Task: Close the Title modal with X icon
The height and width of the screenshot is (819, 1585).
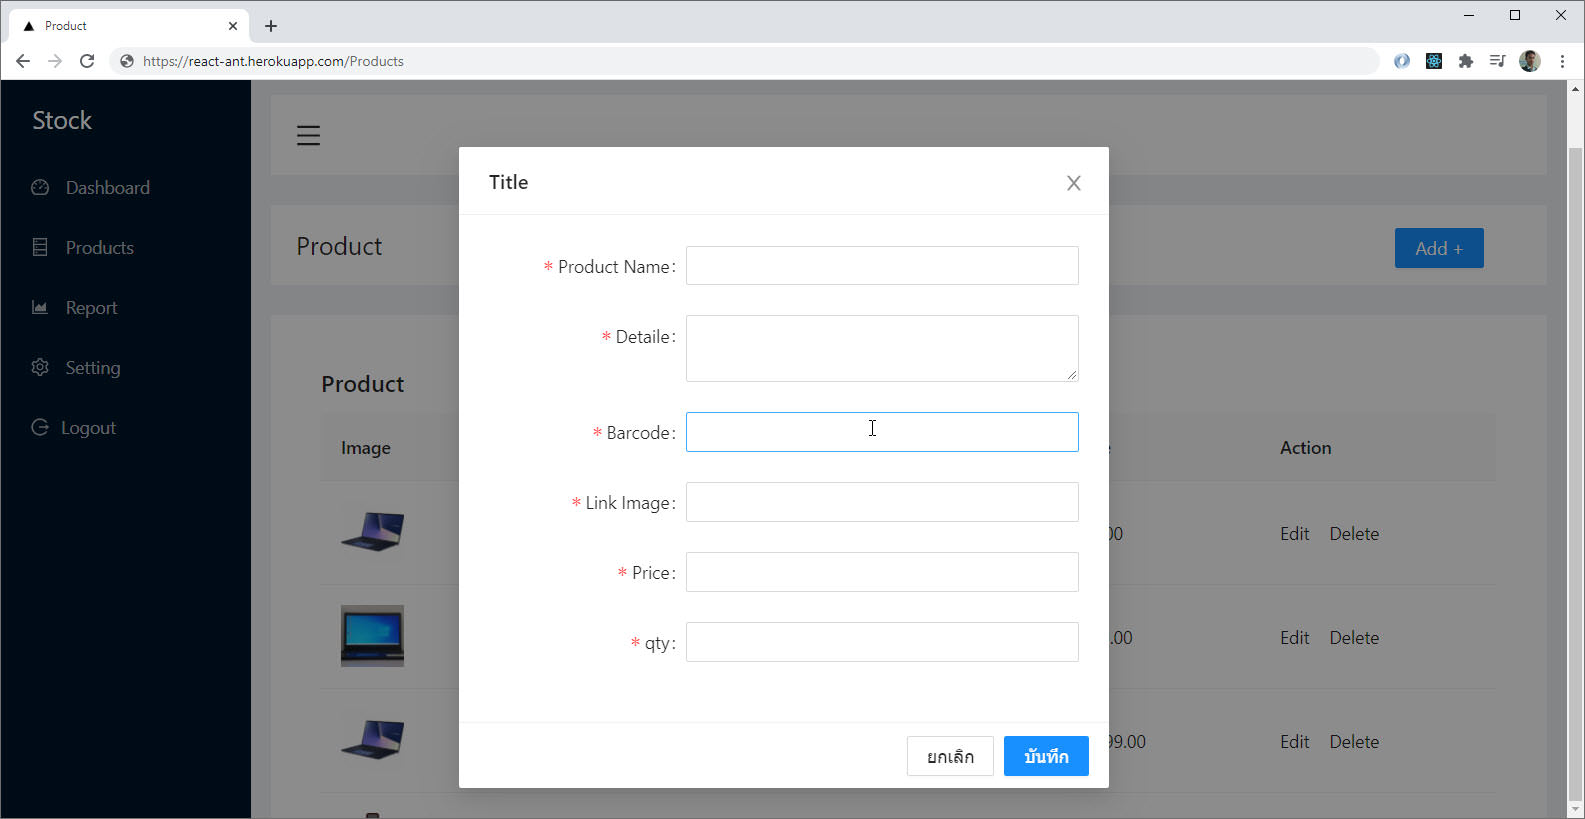Action: [x=1073, y=183]
